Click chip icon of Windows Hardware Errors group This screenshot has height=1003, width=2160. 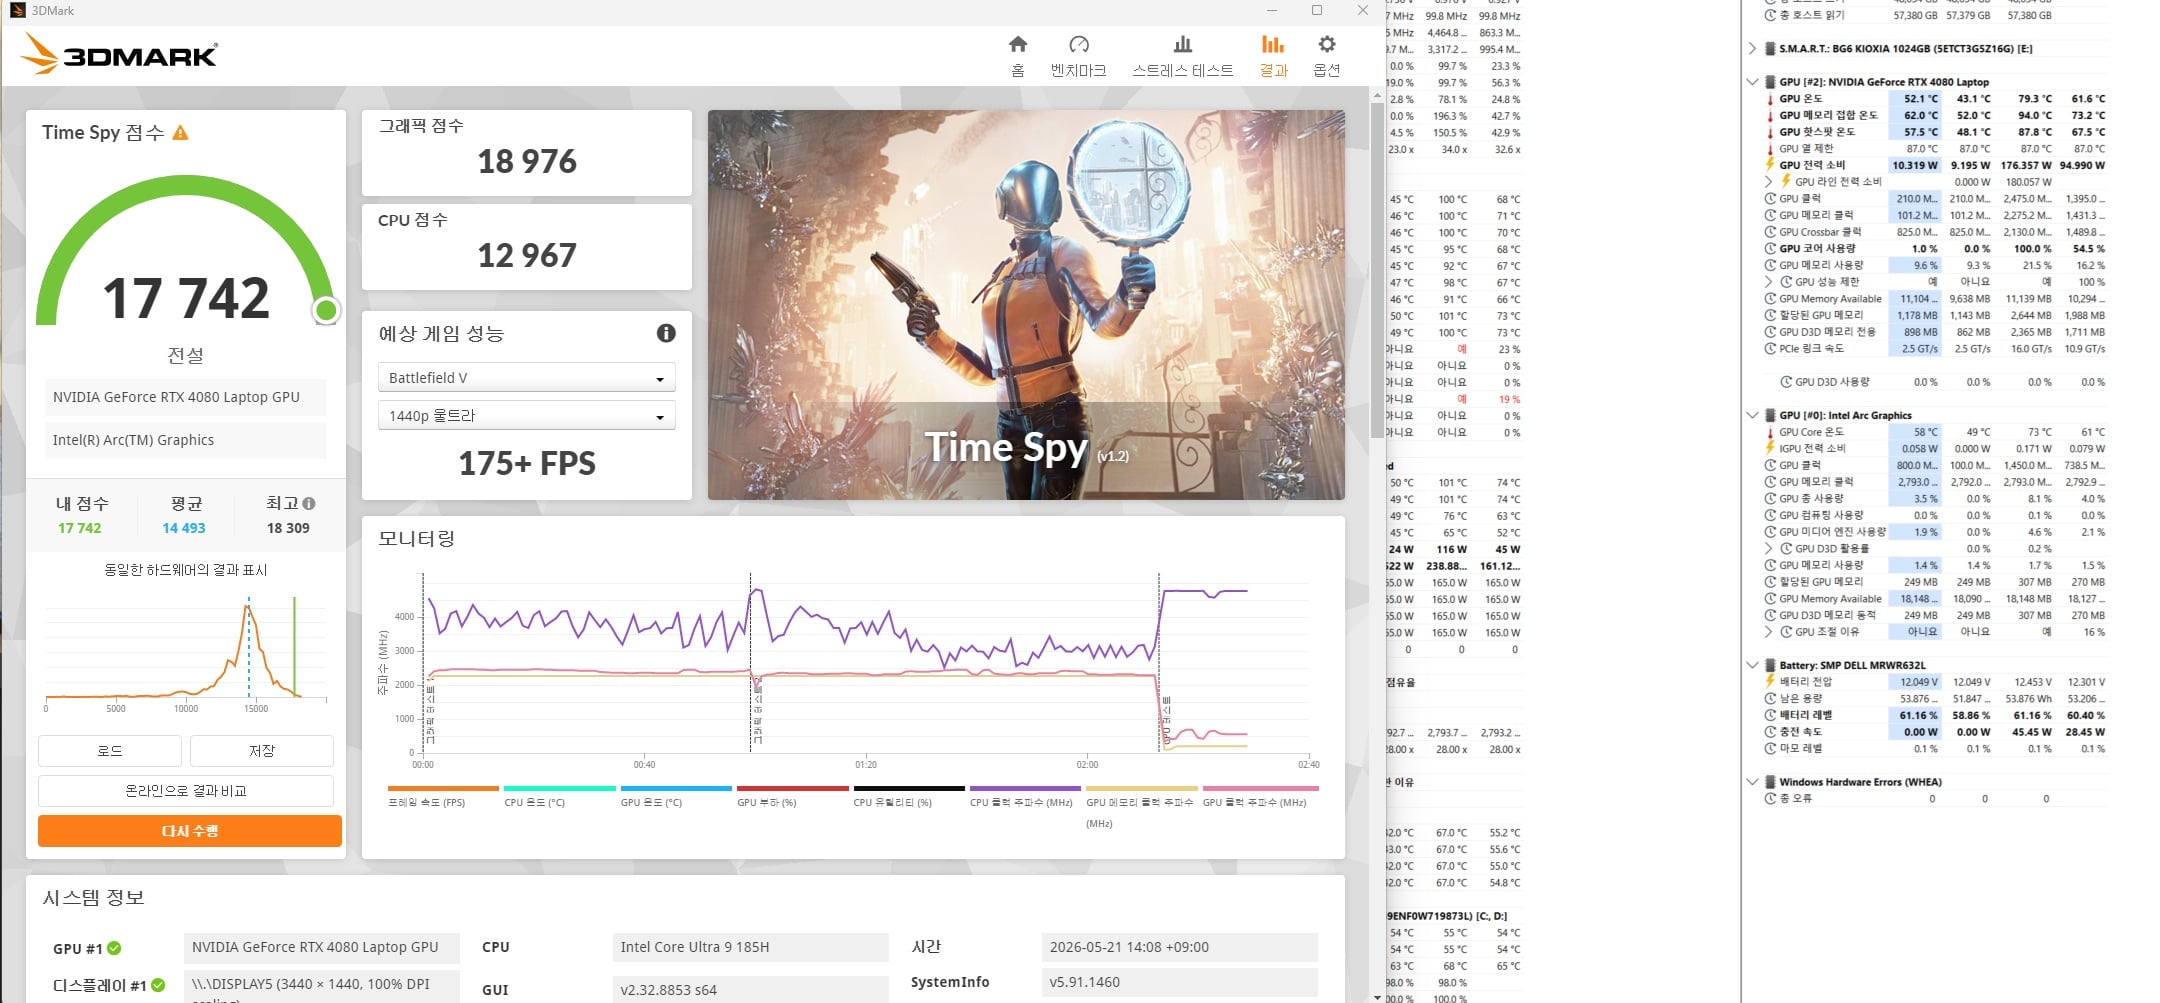click(1770, 782)
